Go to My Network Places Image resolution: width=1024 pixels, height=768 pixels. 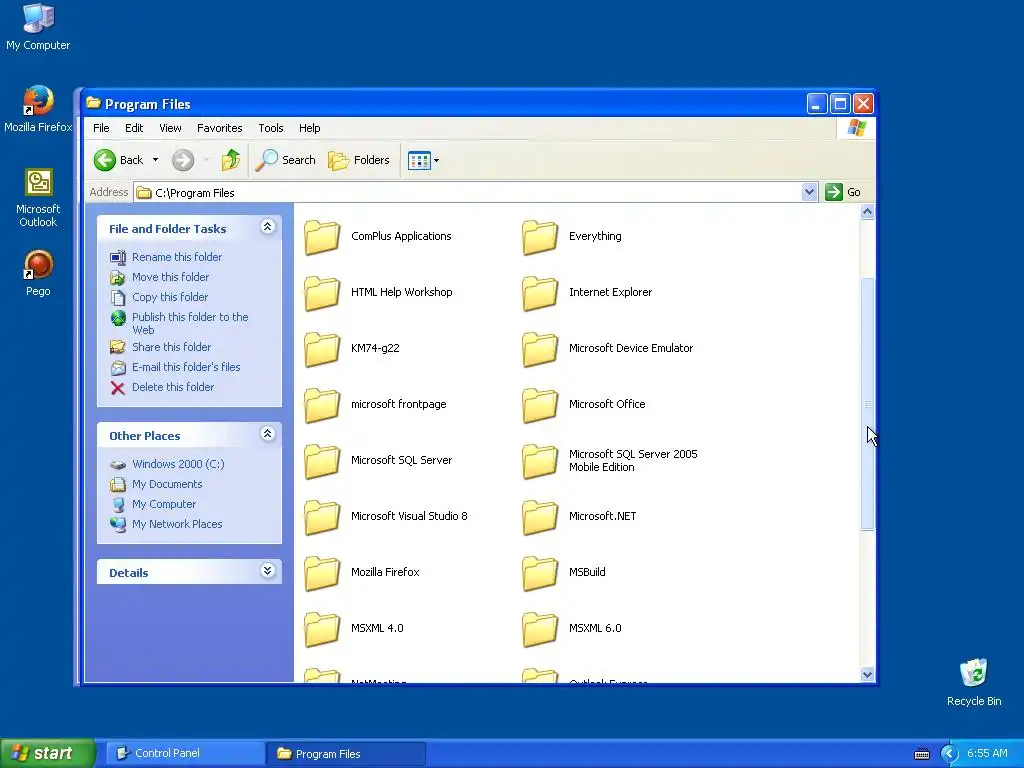click(177, 524)
